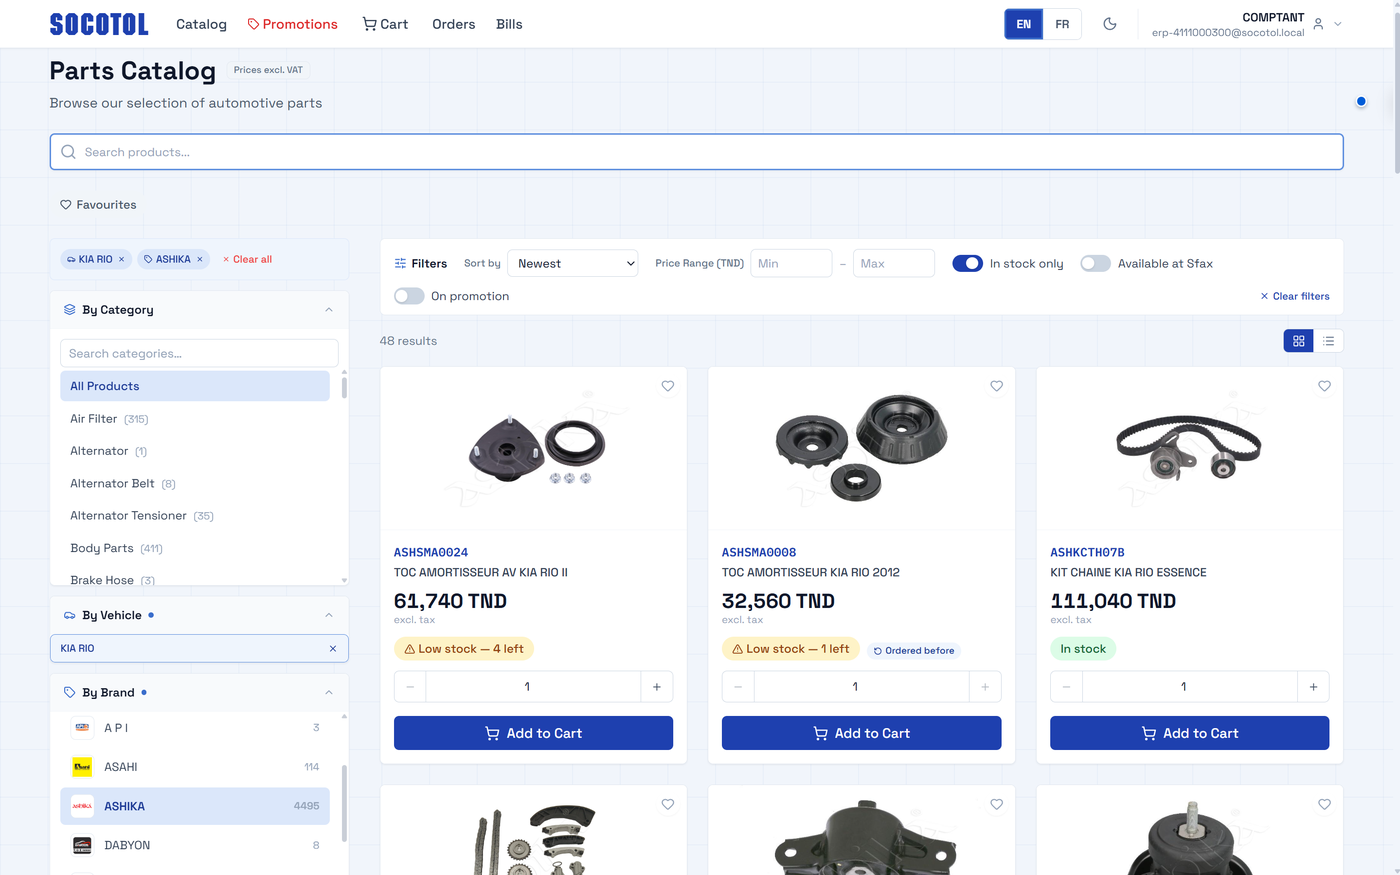Remove the KIA RIO filter chip

click(122, 259)
